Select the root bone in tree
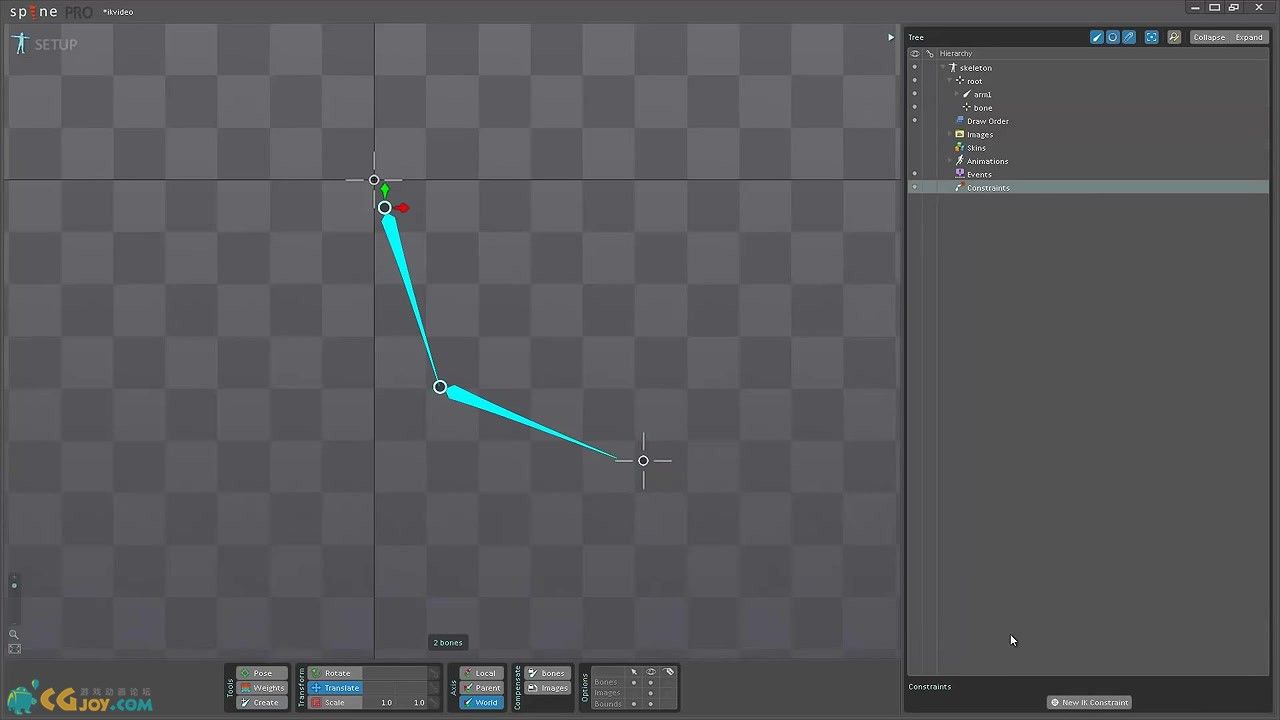This screenshot has width=1280, height=720. pyautogui.click(x=974, y=81)
